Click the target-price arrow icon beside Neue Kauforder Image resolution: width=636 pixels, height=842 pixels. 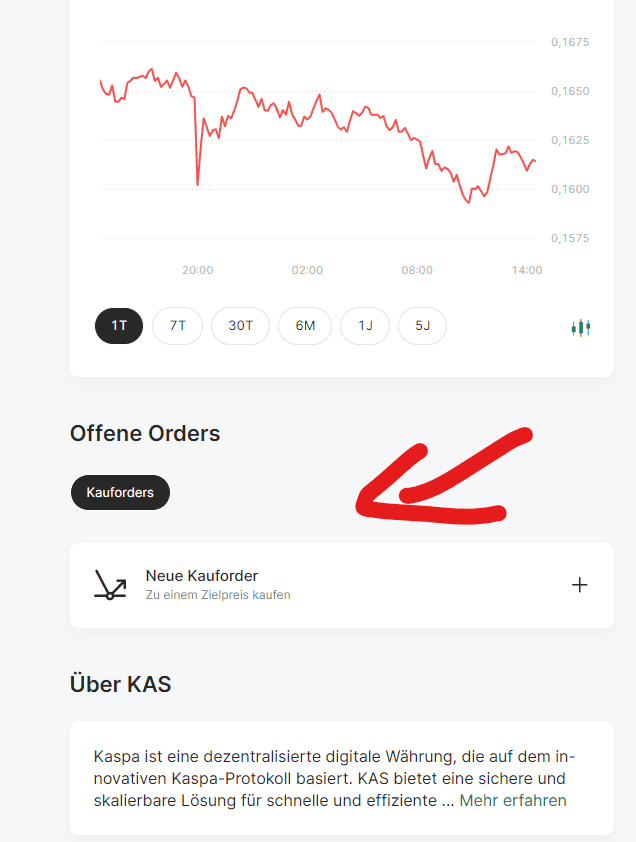point(110,585)
